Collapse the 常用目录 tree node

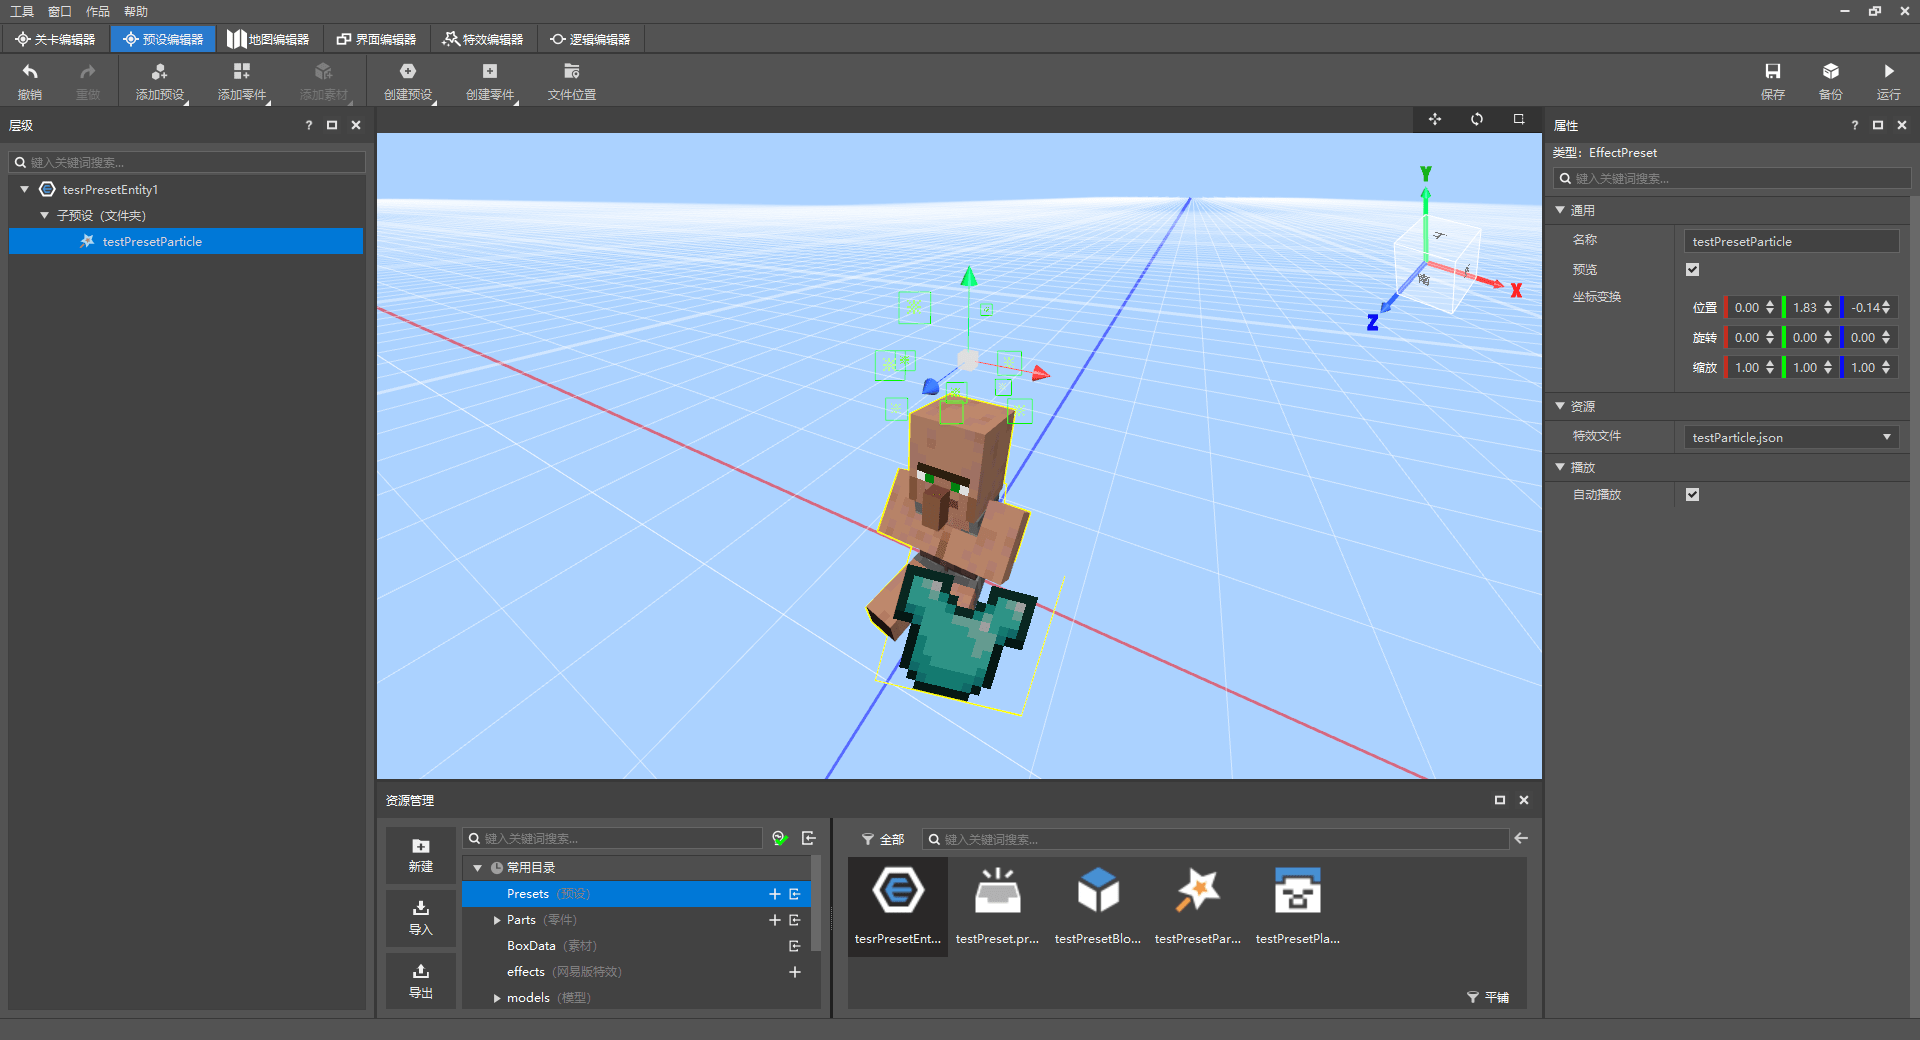[x=478, y=868]
